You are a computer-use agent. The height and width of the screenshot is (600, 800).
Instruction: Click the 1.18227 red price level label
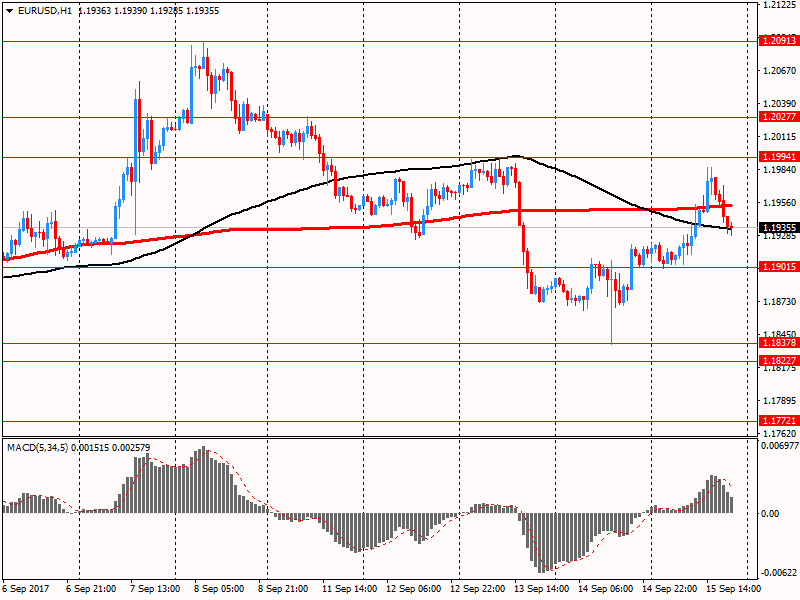click(x=779, y=361)
